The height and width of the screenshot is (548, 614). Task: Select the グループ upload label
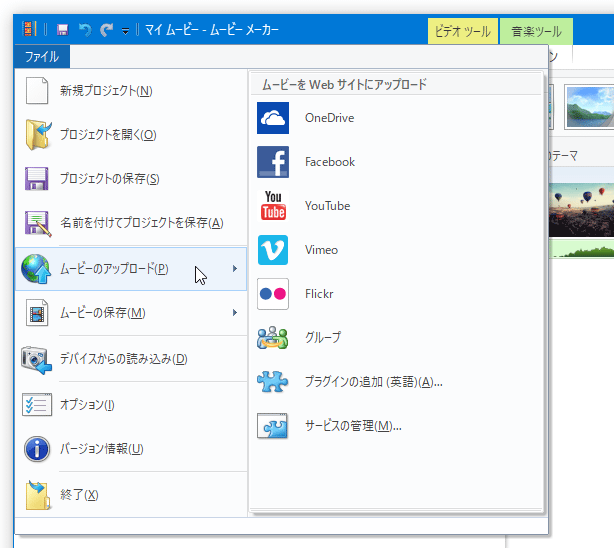323,338
